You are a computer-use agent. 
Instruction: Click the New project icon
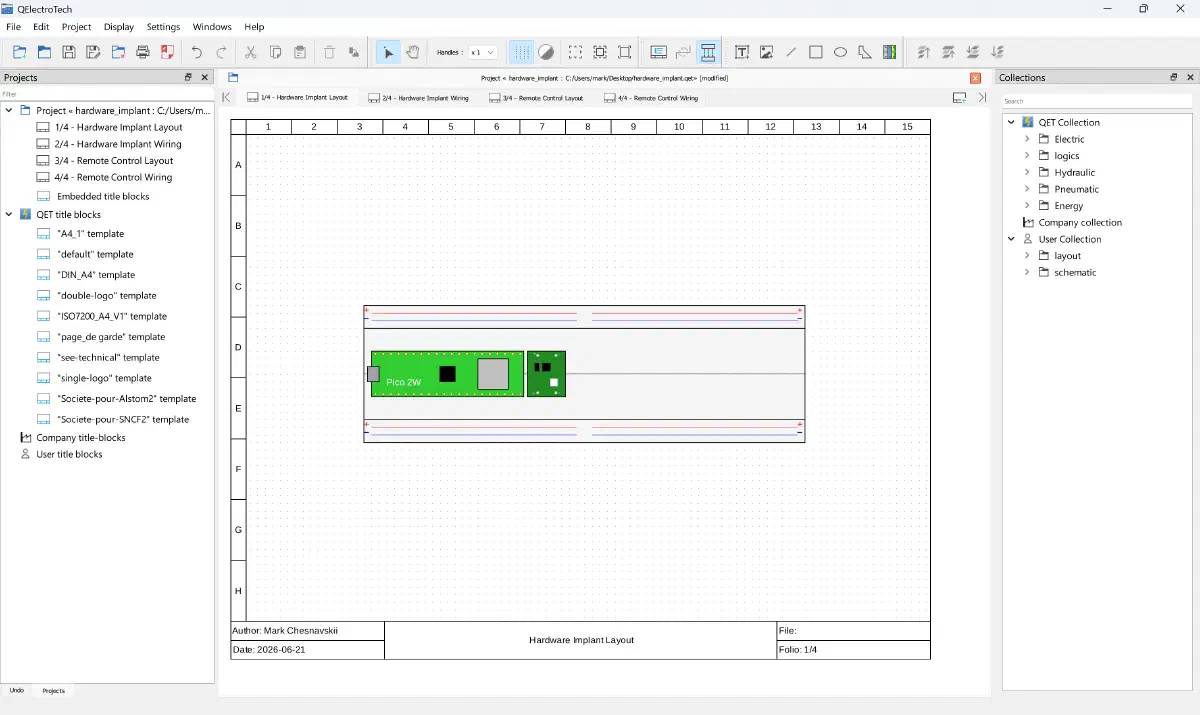point(20,52)
